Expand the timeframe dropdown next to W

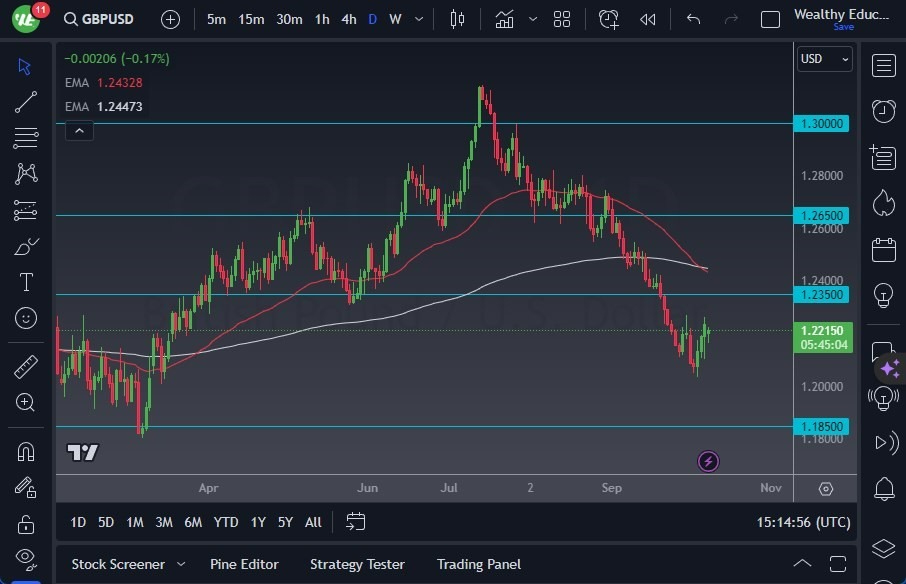click(417, 18)
